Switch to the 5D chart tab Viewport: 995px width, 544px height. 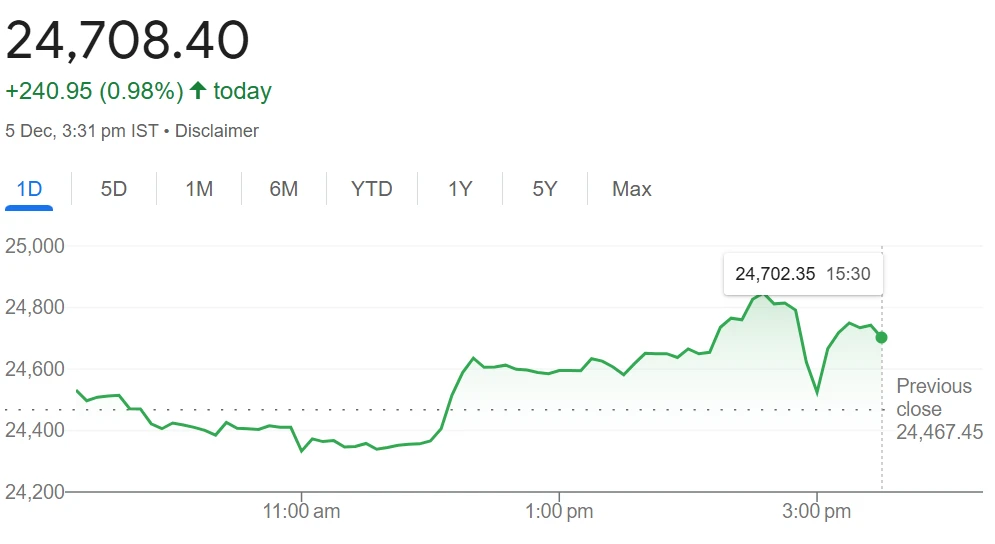(x=114, y=189)
